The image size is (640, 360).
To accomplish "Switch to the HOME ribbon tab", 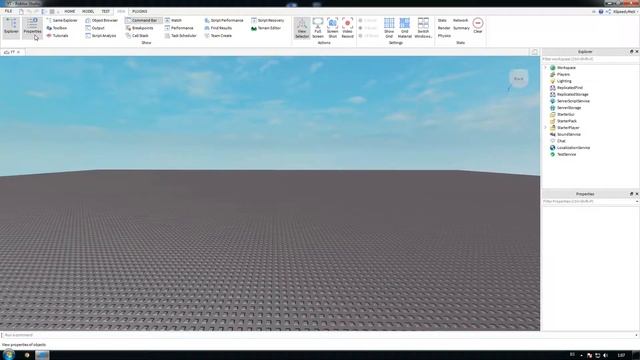I will [70, 11].
